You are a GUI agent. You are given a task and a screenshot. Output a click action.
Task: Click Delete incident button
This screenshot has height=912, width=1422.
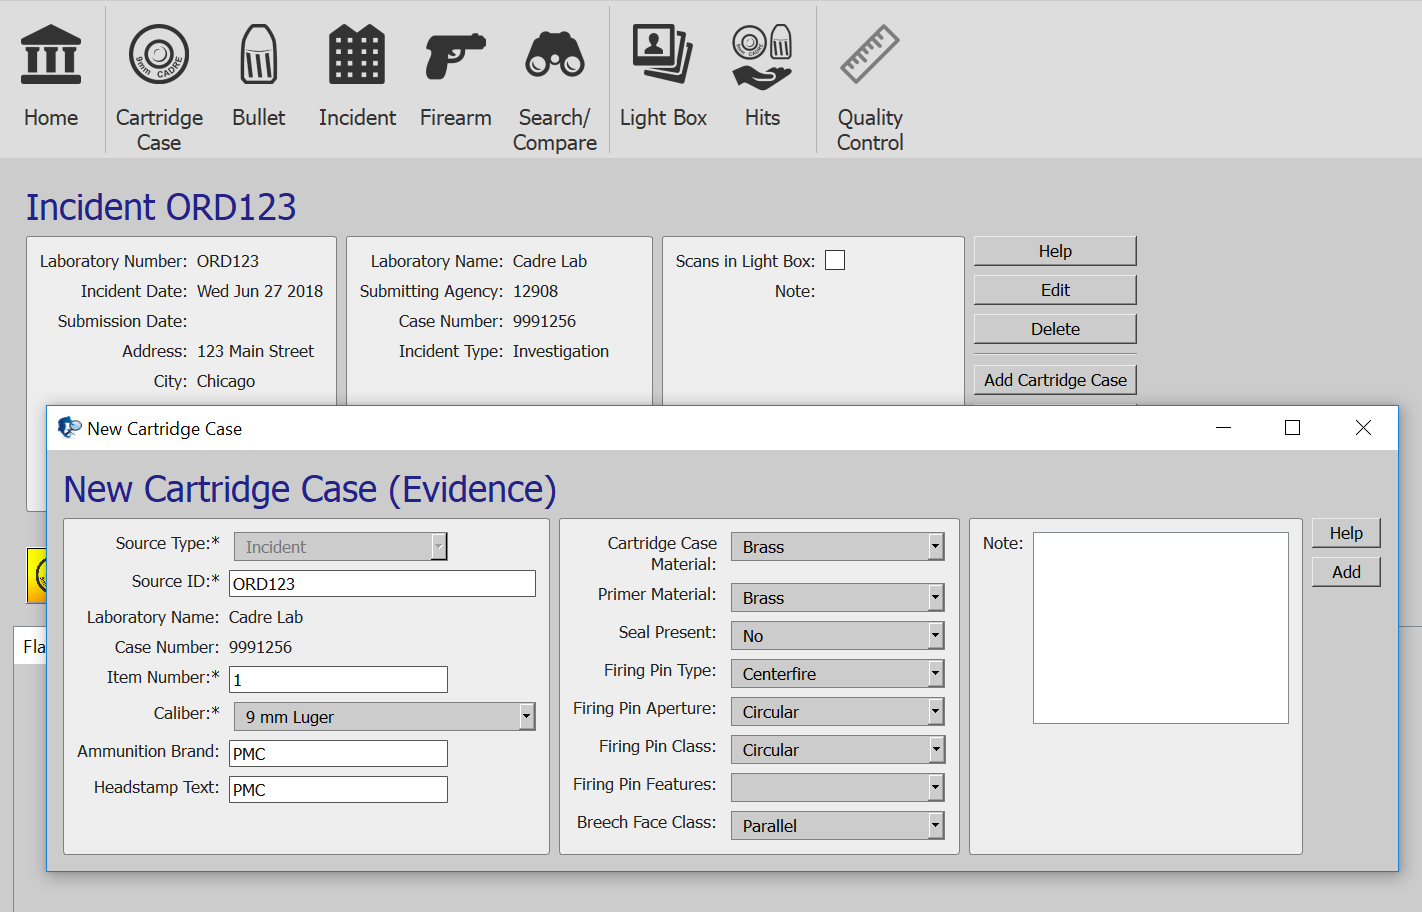(x=1055, y=329)
